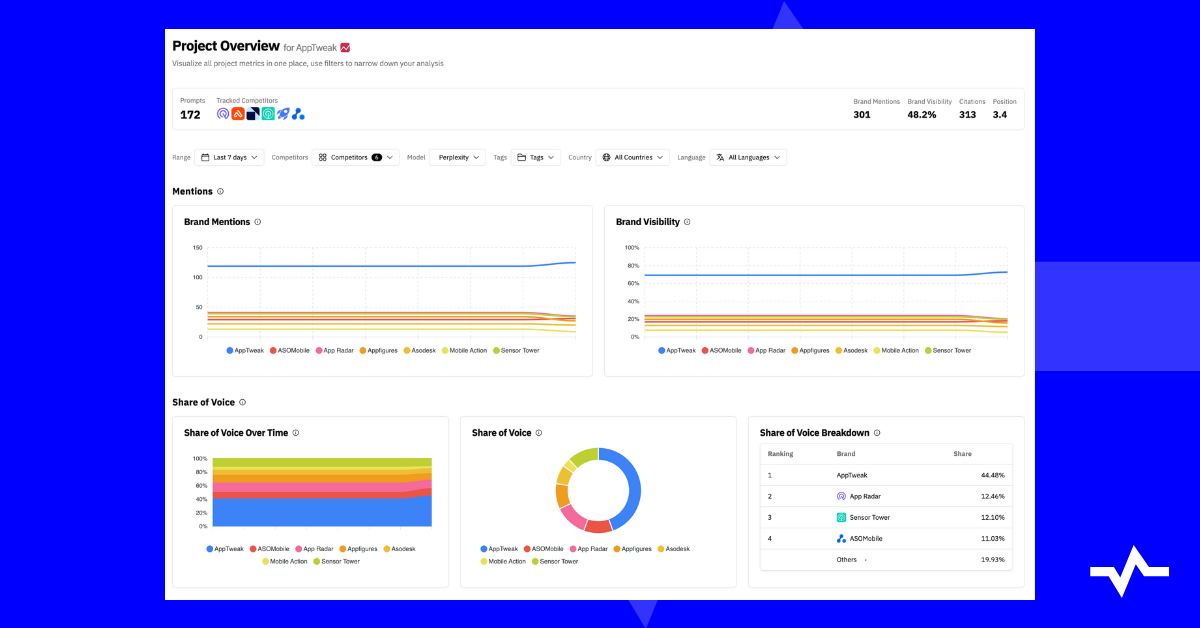Screen dimensions: 1200x628
Task: Click the Brand column header
Action: (846, 454)
